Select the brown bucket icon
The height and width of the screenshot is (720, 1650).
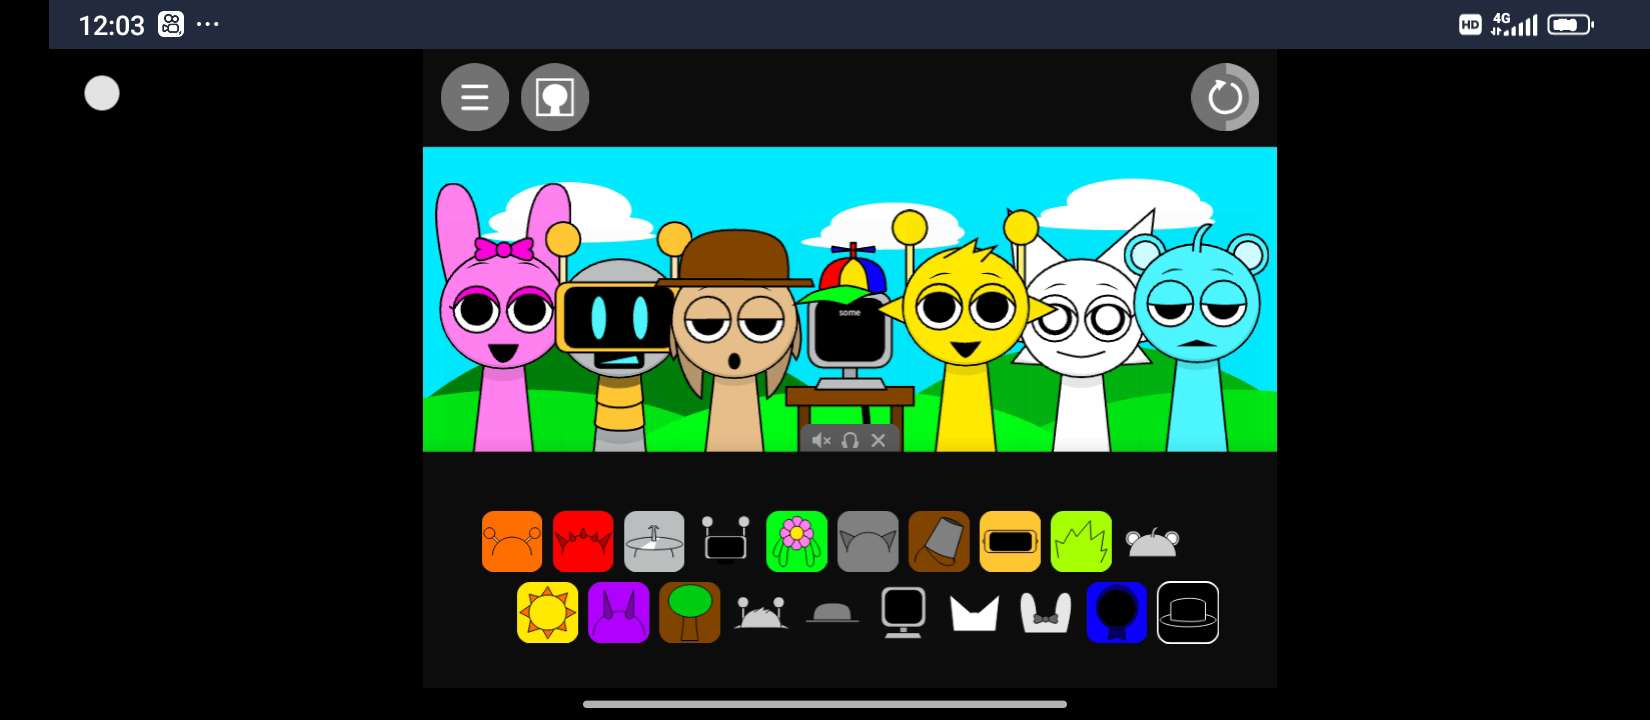point(939,541)
